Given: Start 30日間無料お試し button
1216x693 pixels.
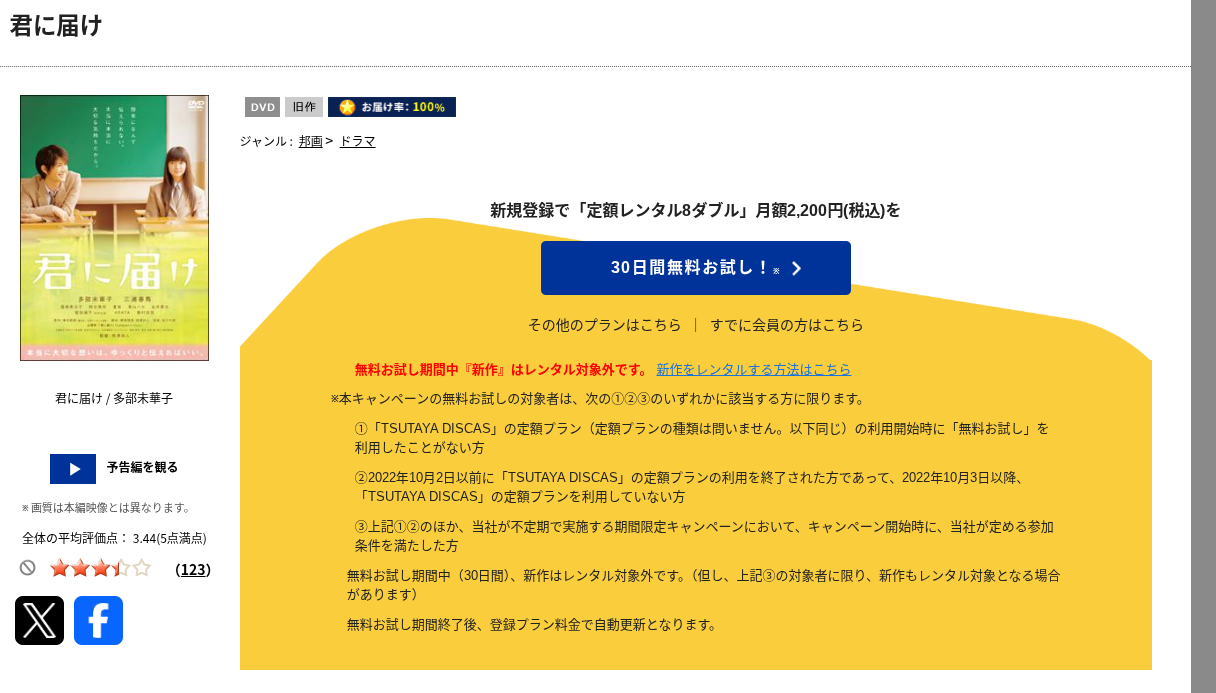Looking at the screenshot, I should pos(696,268).
